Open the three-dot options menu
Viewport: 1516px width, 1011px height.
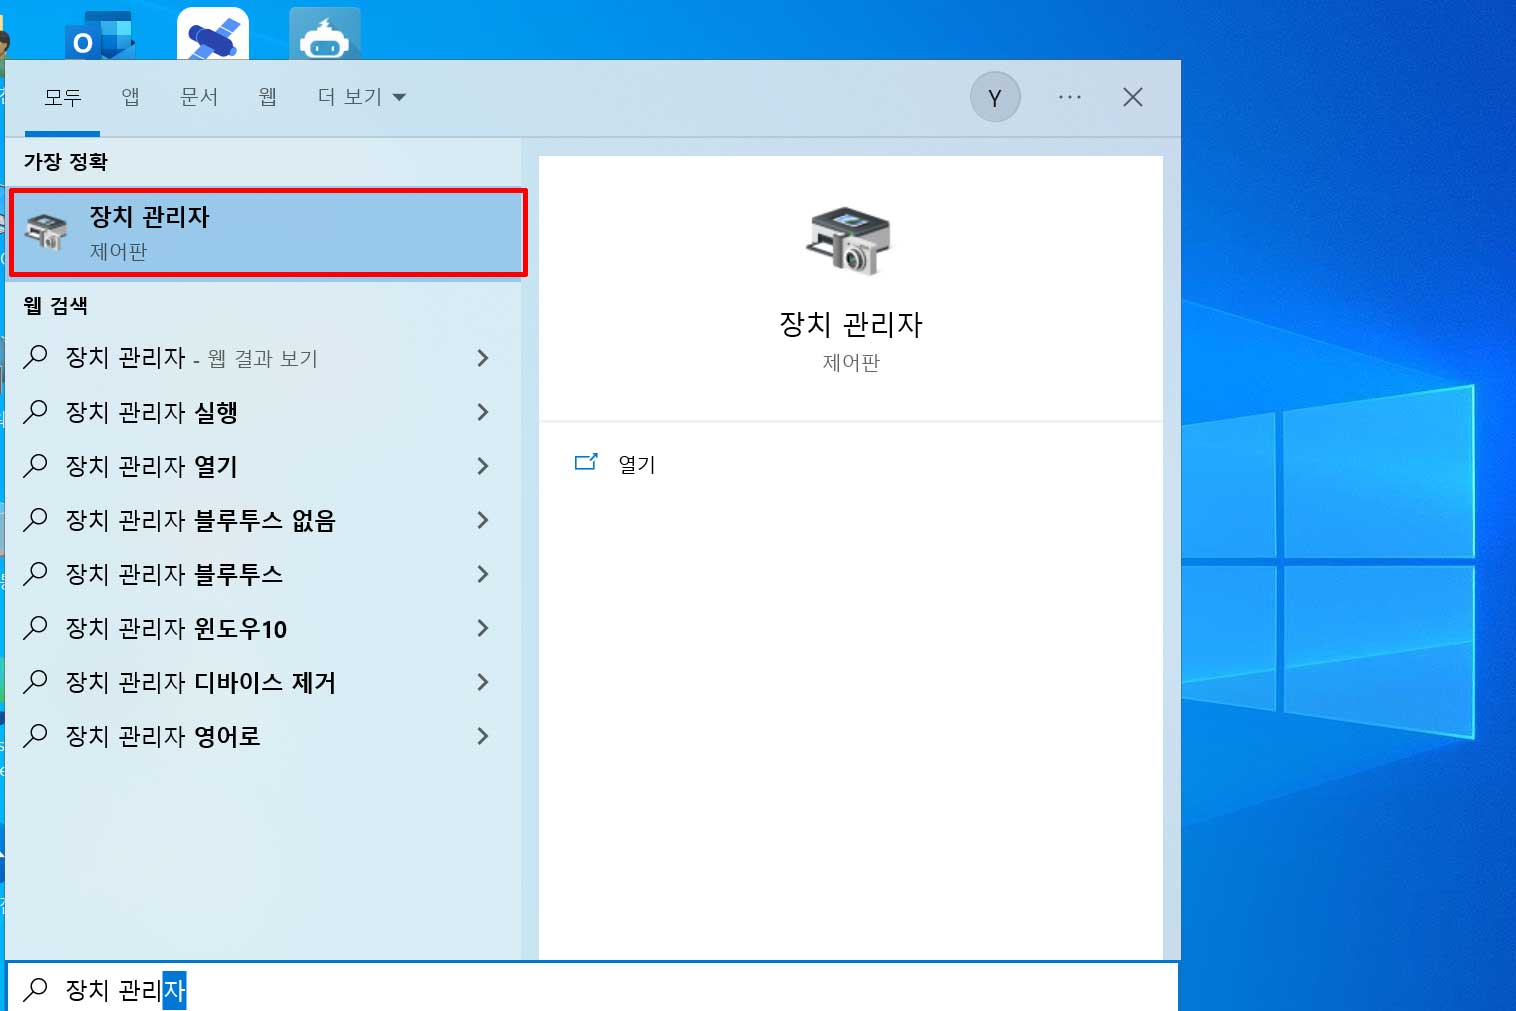[x=1069, y=97]
